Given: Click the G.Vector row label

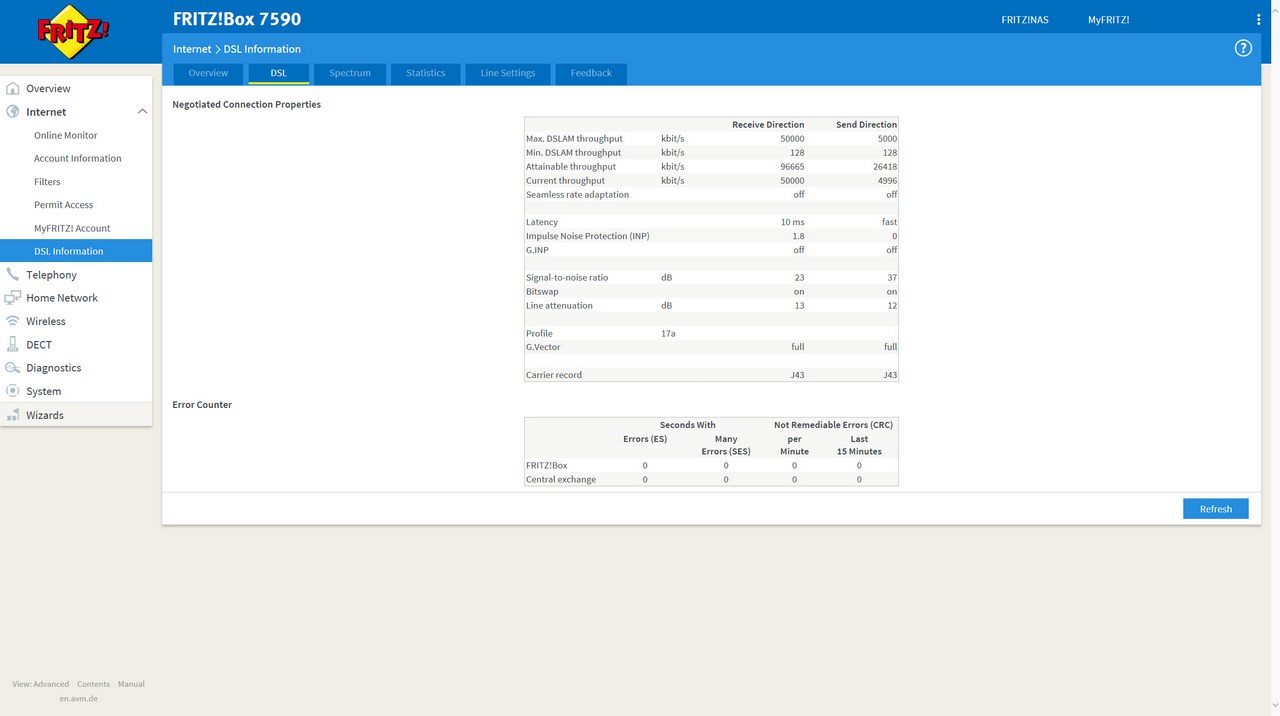Looking at the screenshot, I should 544,347.
